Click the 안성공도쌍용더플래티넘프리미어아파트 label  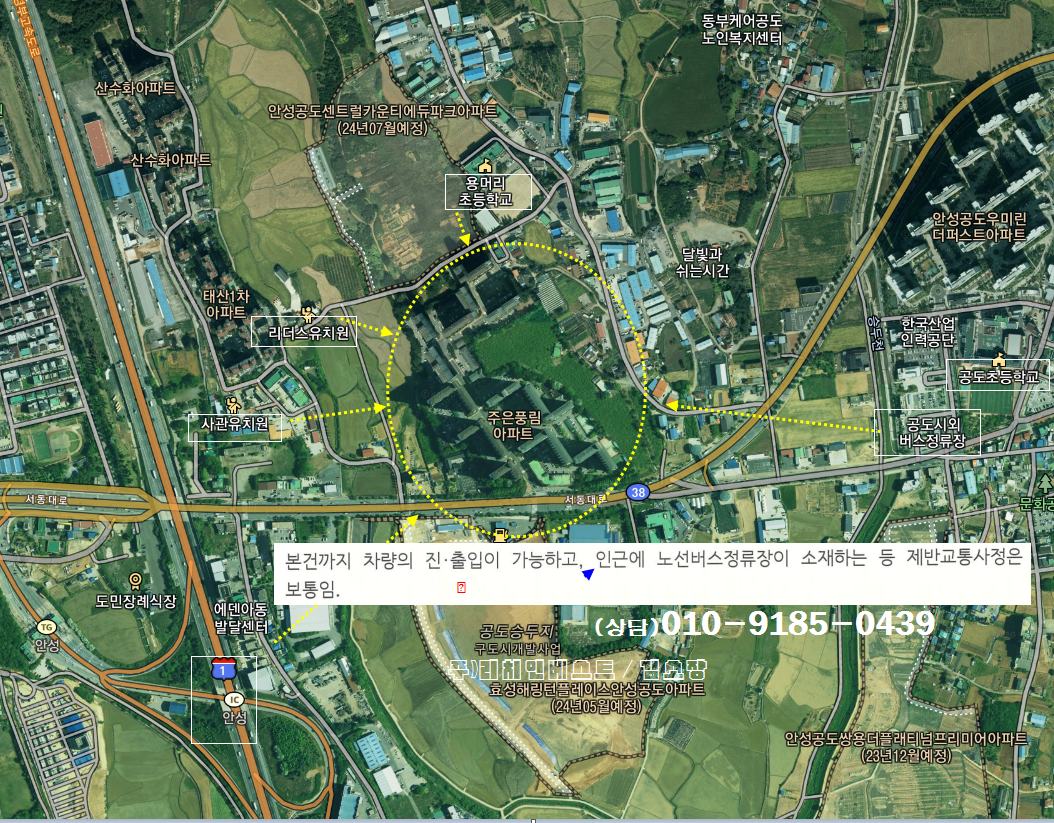[906, 747]
